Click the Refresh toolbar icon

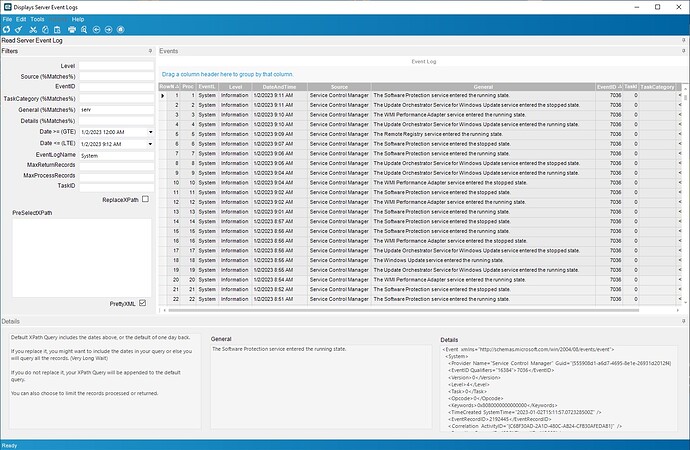point(6,29)
